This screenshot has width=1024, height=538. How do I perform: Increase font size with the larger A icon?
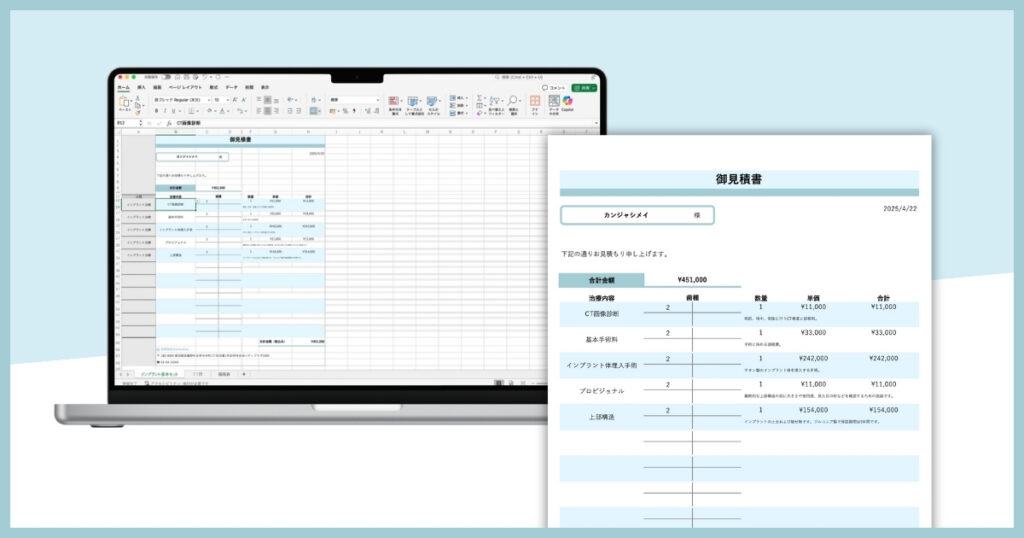[x=234, y=100]
